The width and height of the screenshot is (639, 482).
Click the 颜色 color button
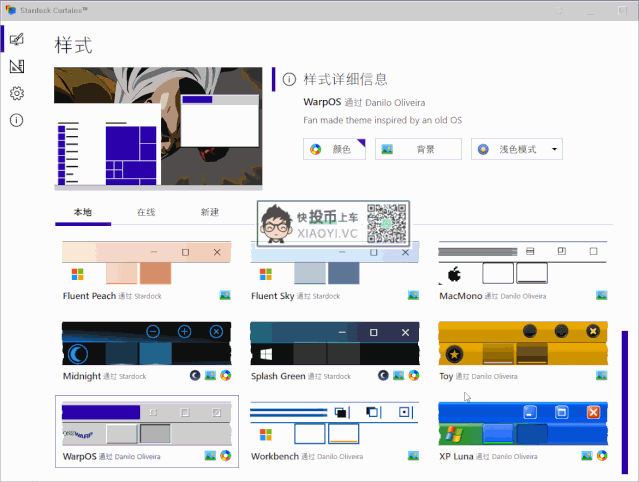tap(334, 149)
